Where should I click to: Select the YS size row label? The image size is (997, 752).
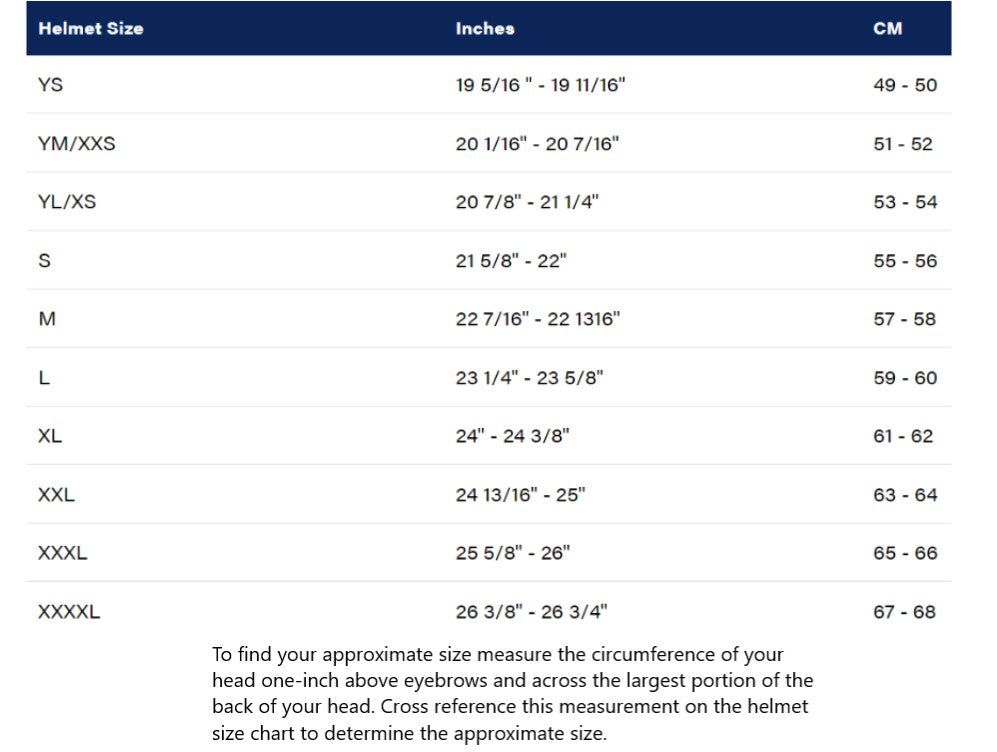50,85
